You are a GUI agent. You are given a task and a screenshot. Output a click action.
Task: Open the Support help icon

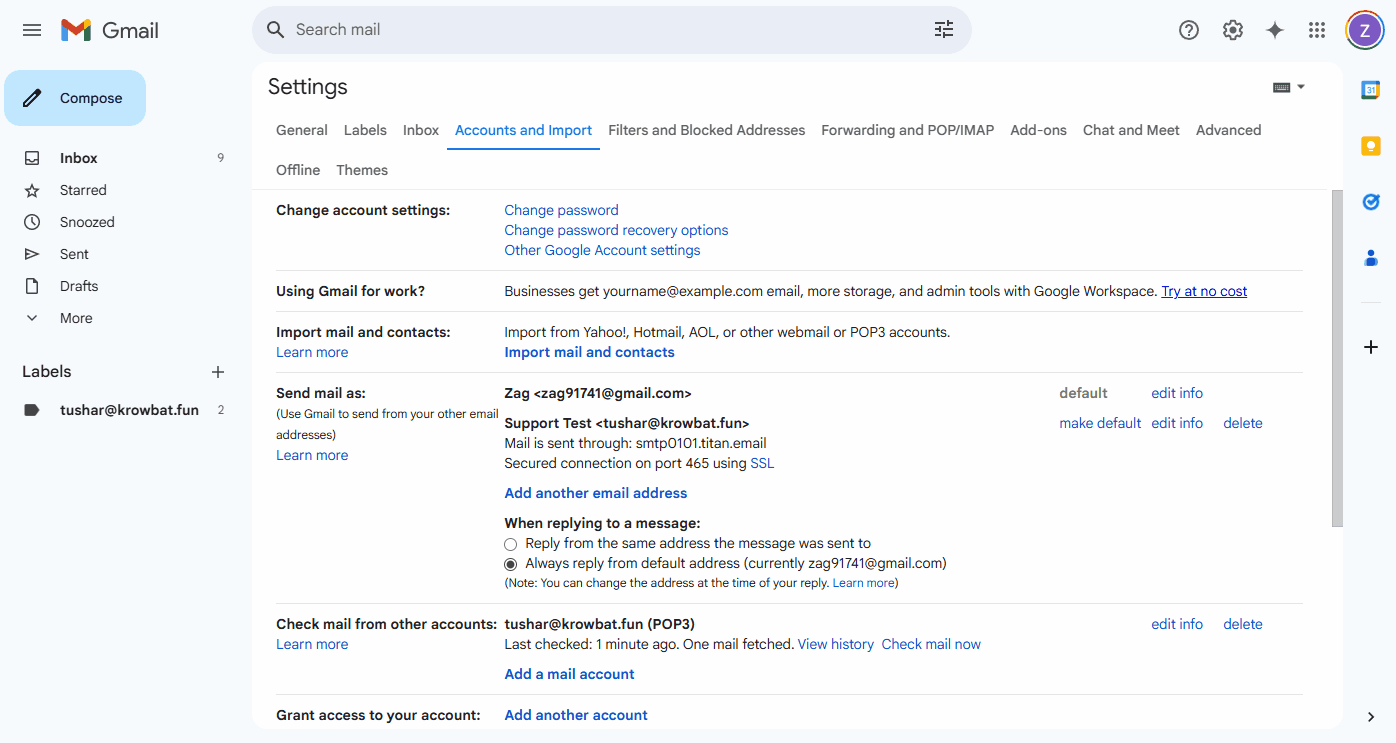[x=1189, y=30]
